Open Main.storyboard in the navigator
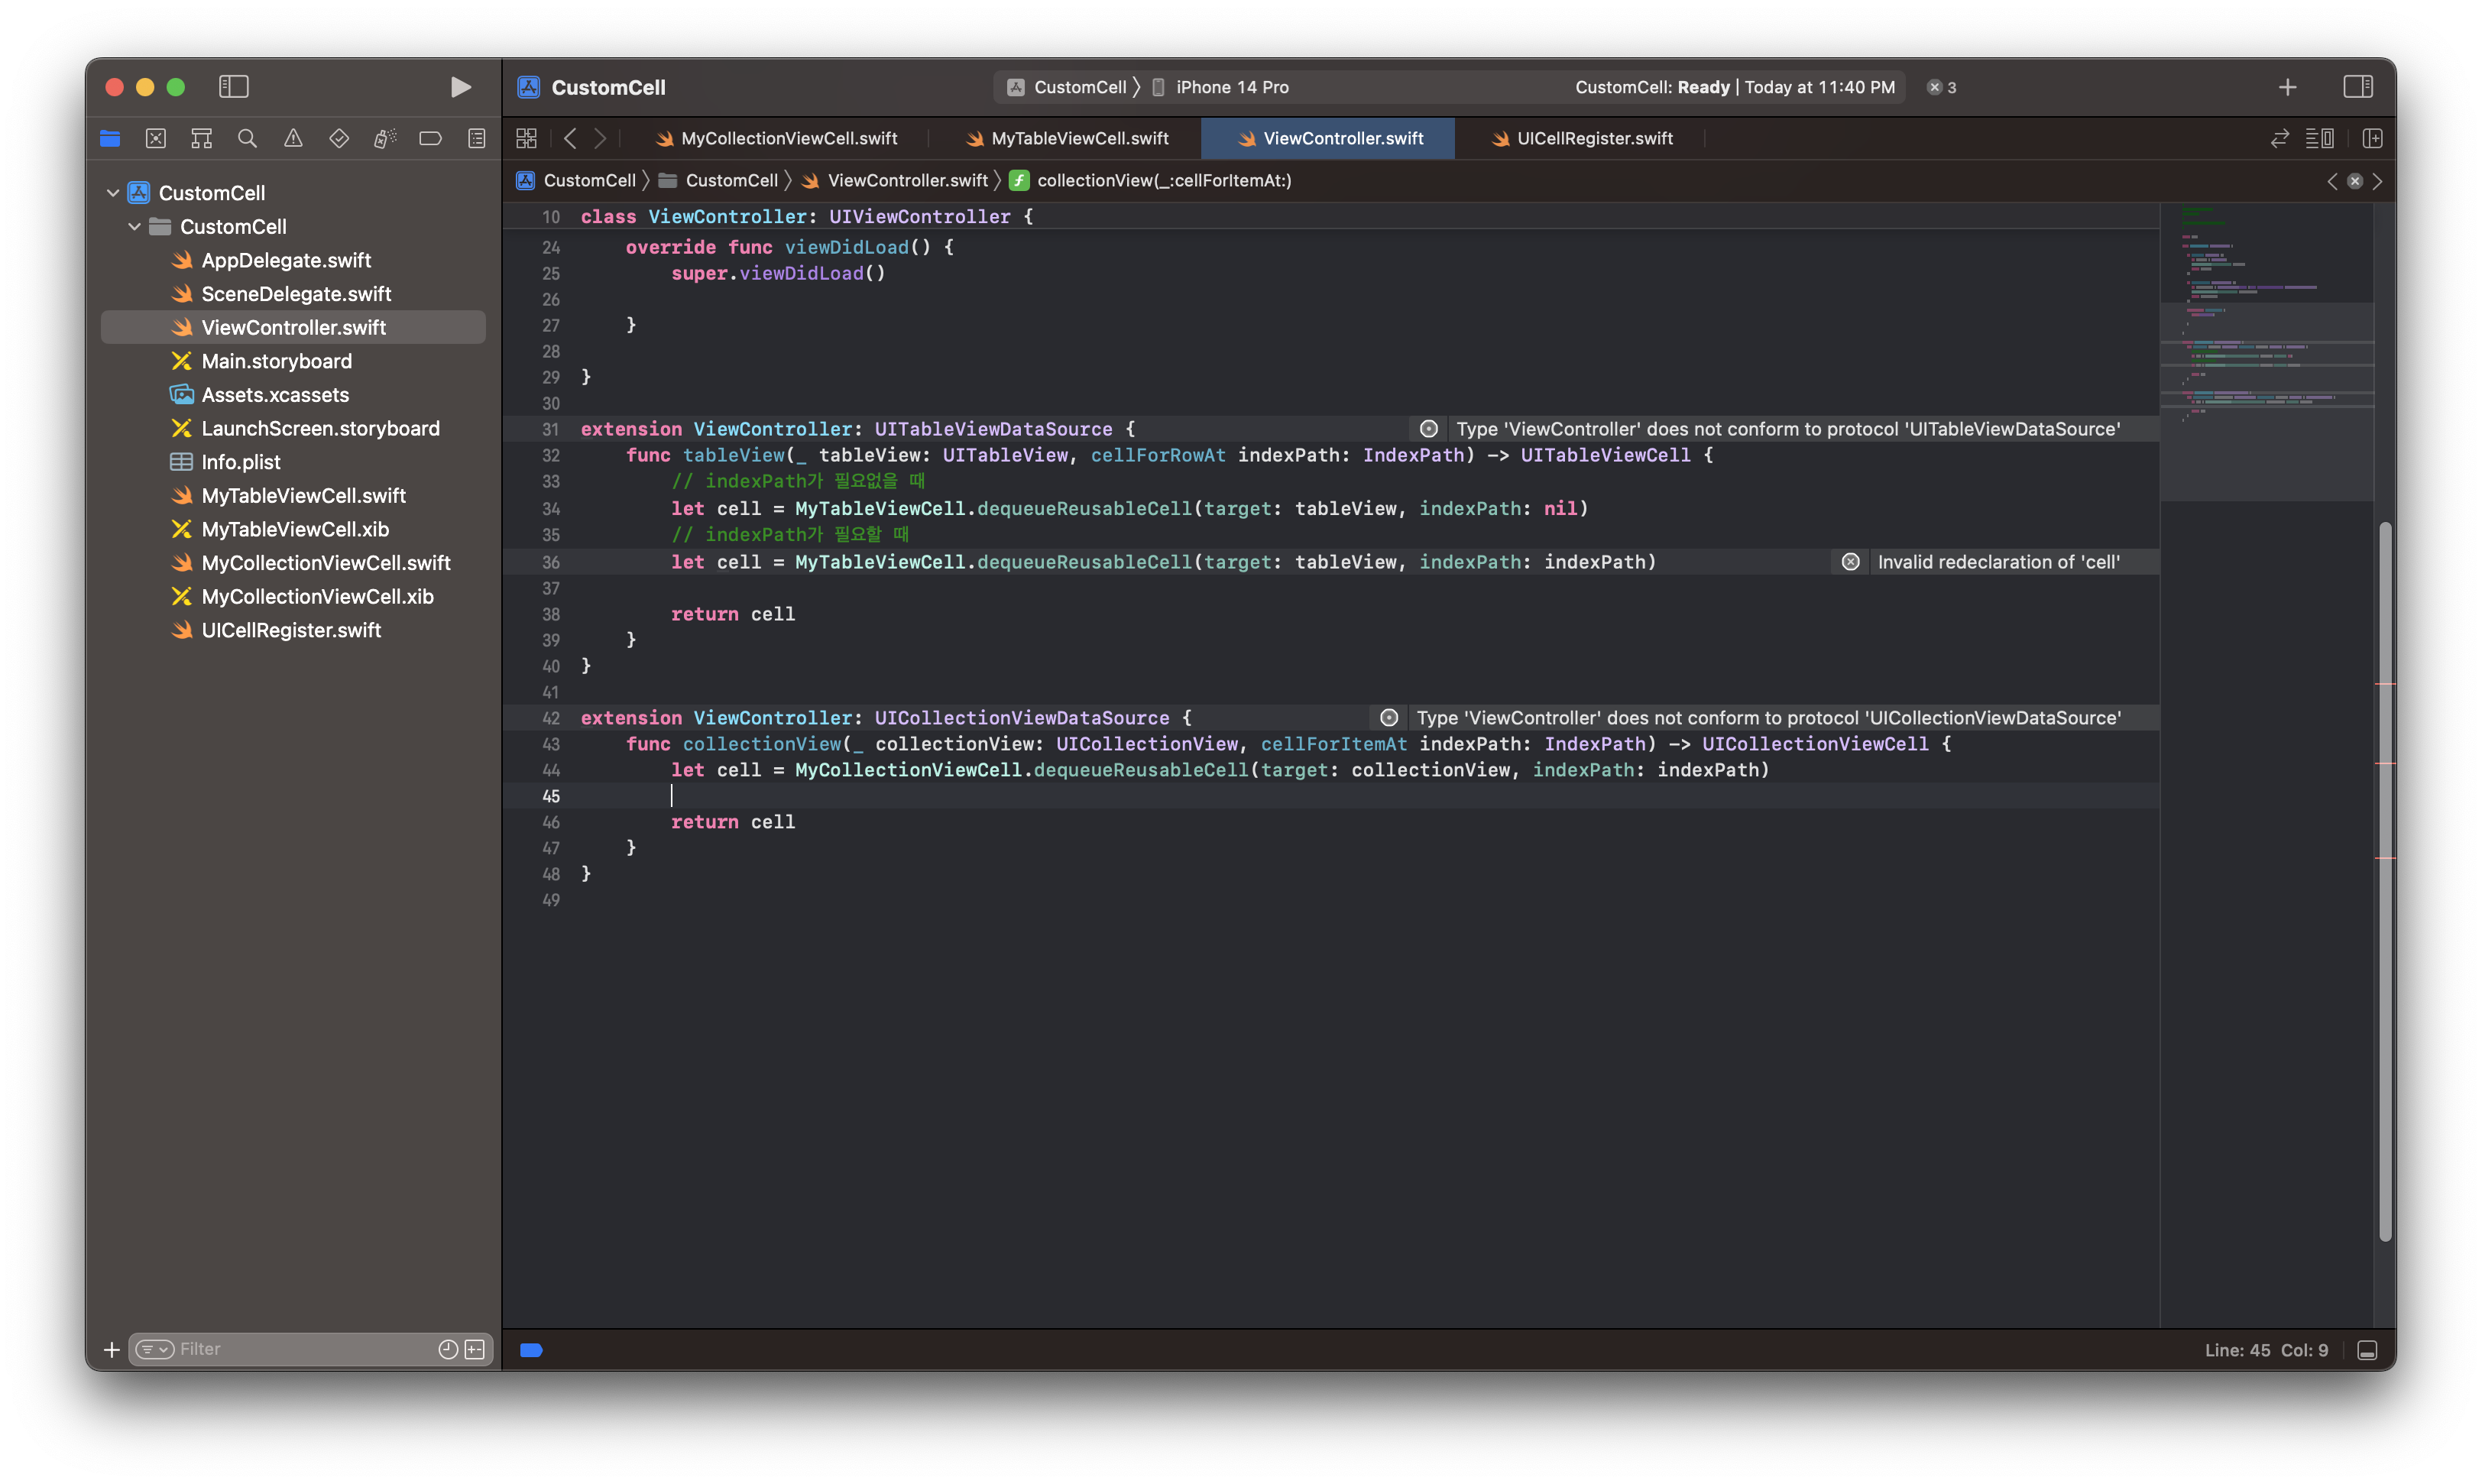The height and width of the screenshot is (1484, 2482). click(276, 361)
